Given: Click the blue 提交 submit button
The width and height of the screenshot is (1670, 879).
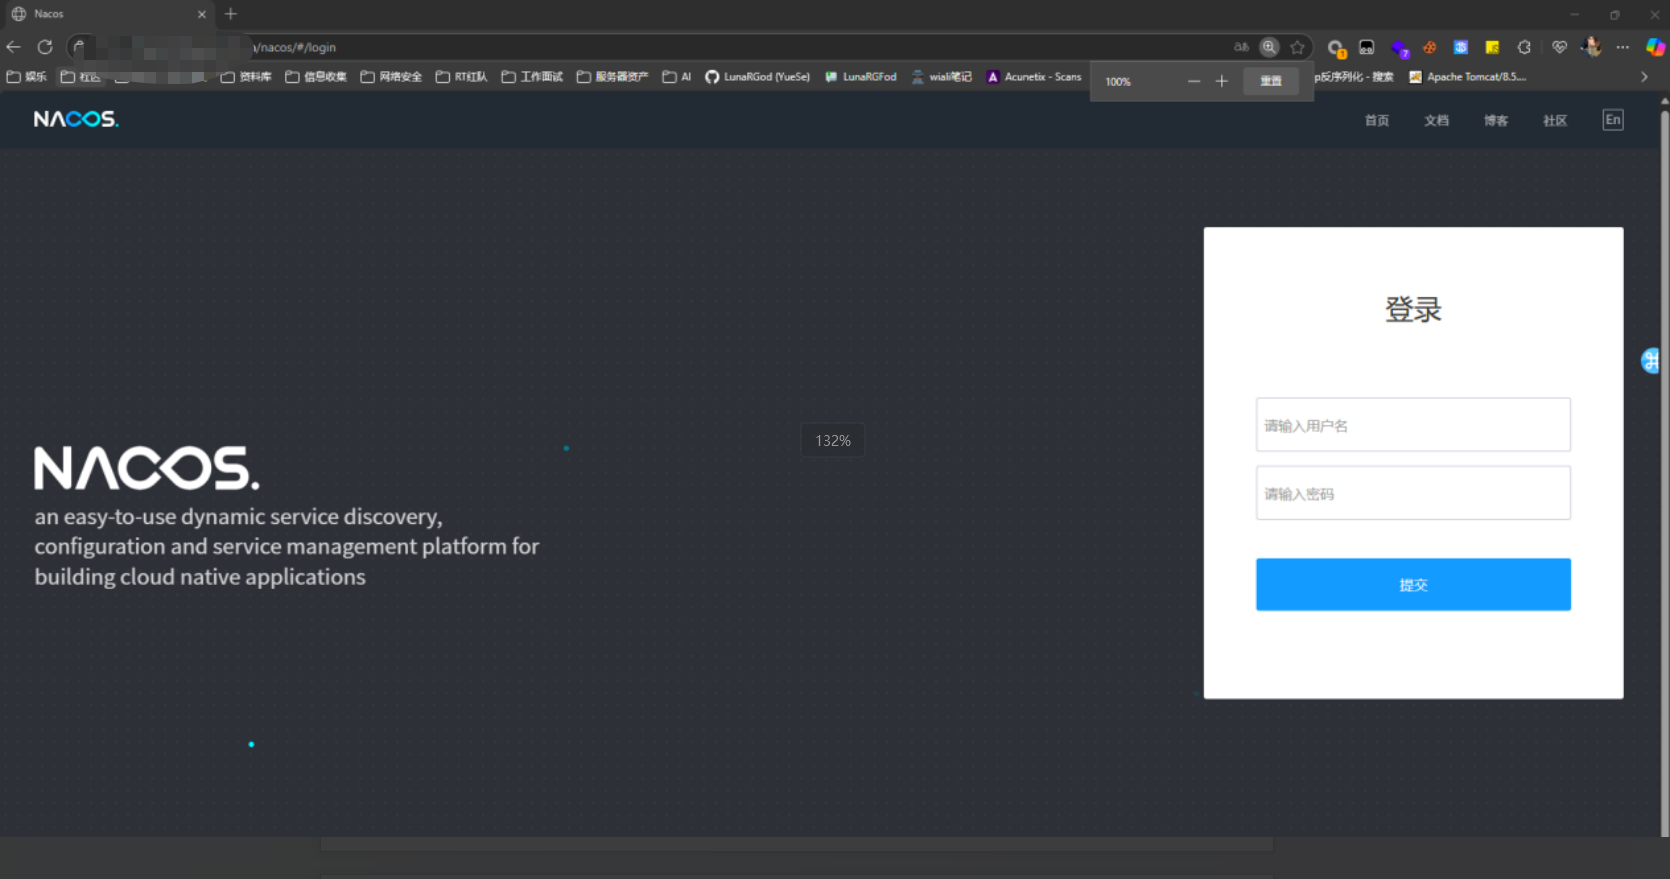Looking at the screenshot, I should (1413, 584).
